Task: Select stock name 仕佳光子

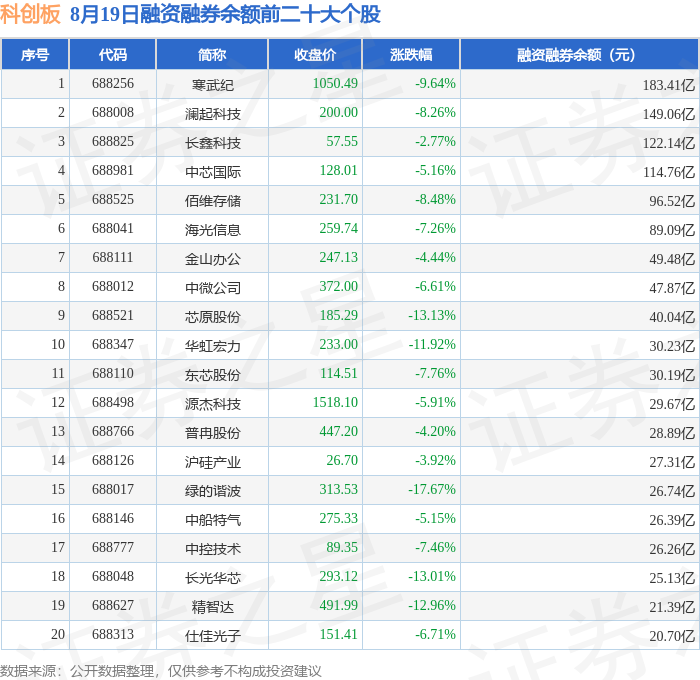Action: tap(212, 636)
